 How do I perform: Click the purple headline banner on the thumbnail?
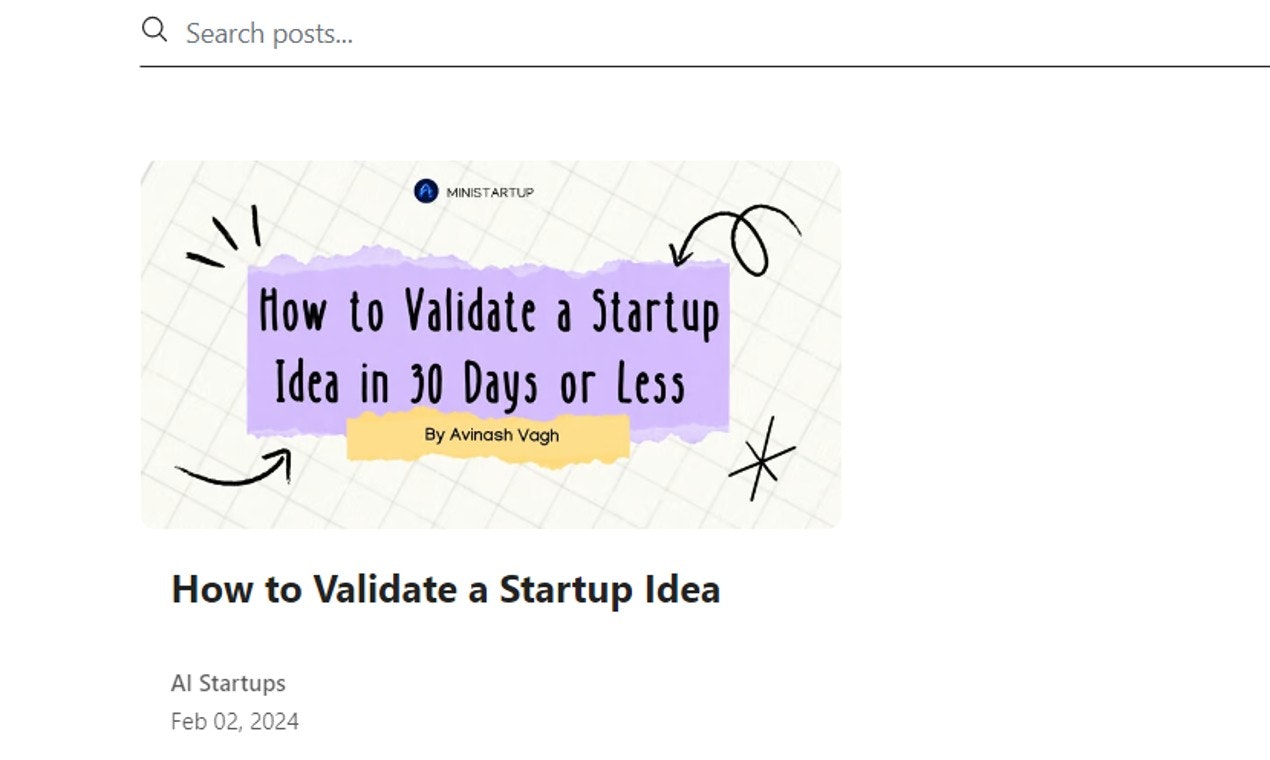click(x=490, y=345)
